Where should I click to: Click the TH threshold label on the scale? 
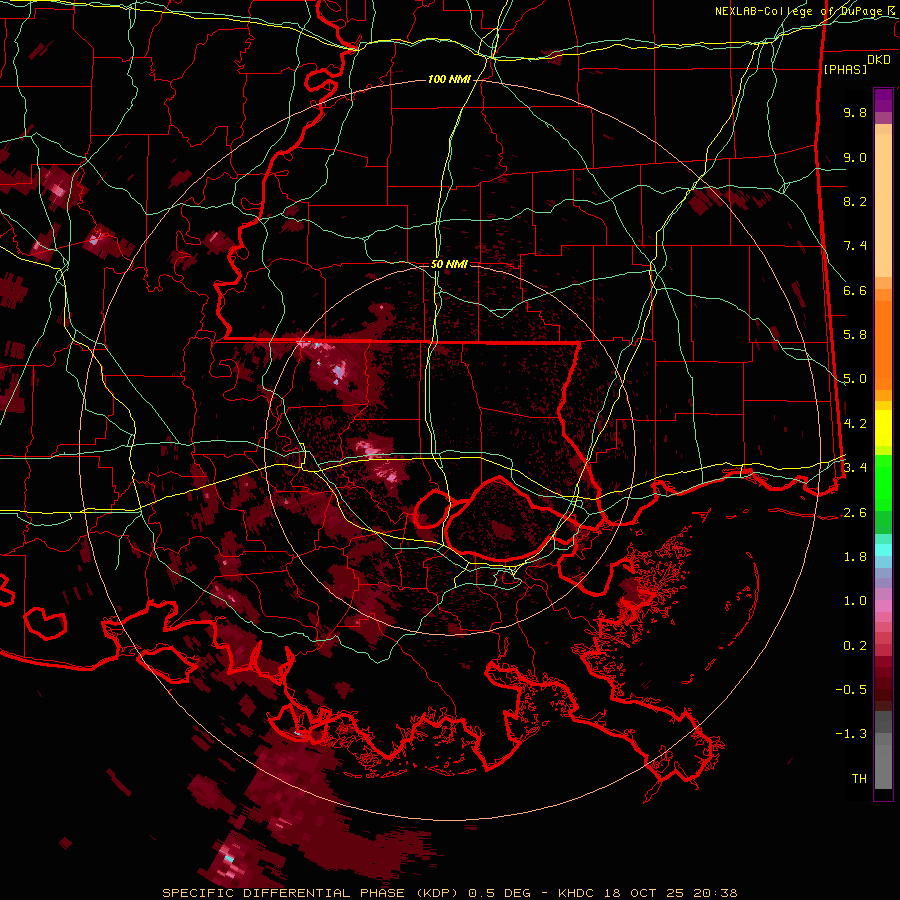859,779
